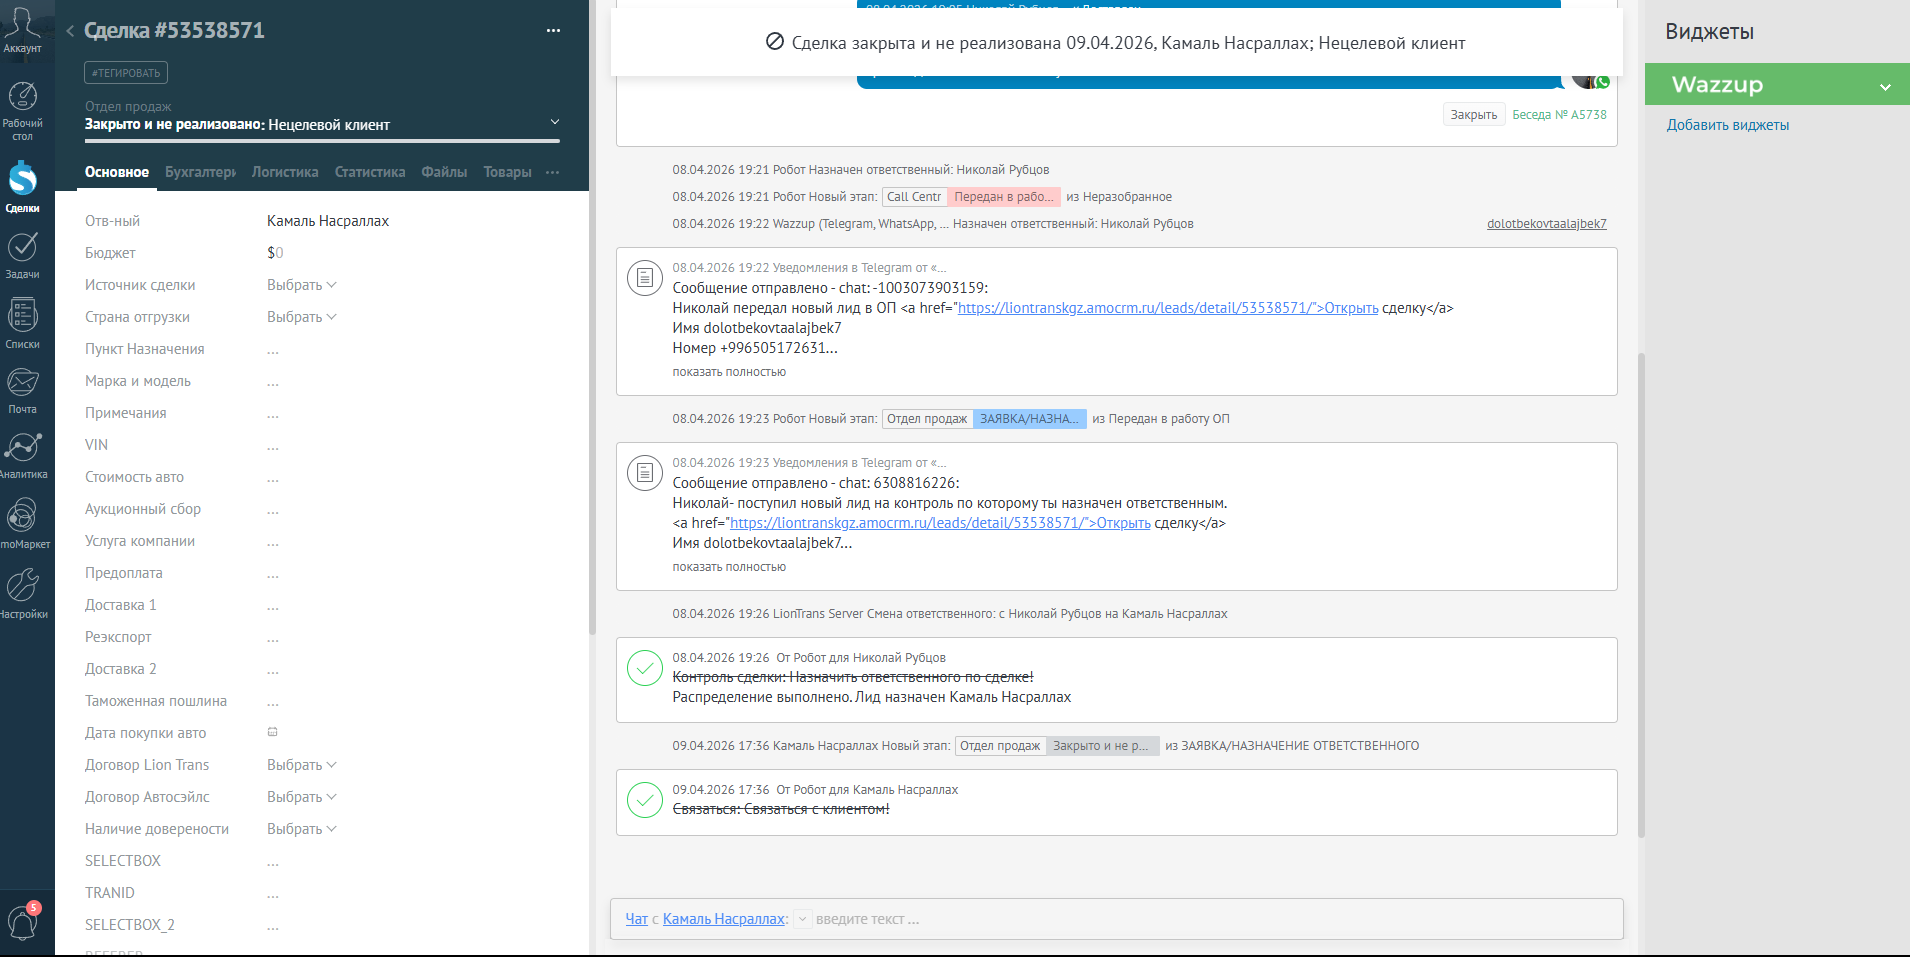Image resolution: width=1910 pixels, height=957 pixels.
Task: Switch to Файлы tab
Action: (x=444, y=172)
